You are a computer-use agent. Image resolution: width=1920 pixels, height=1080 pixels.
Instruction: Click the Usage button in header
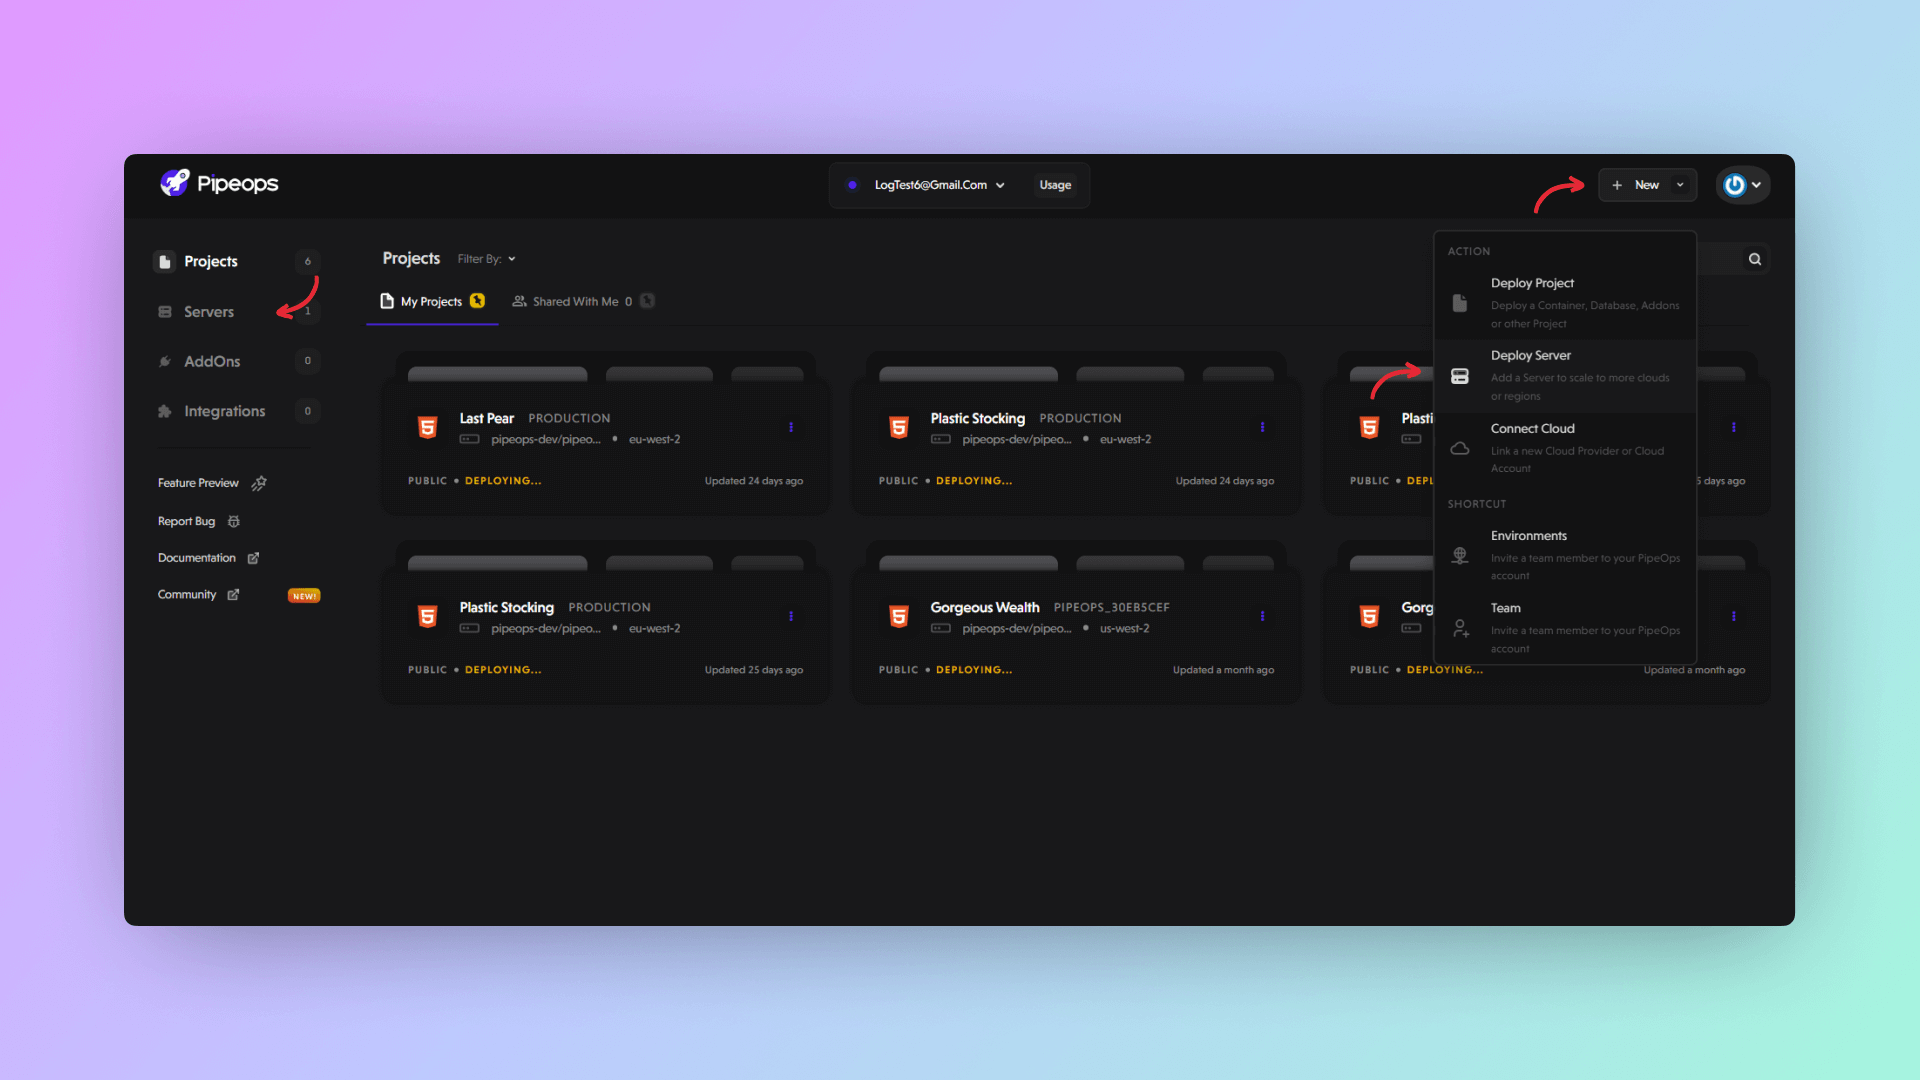pyautogui.click(x=1055, y=185)
